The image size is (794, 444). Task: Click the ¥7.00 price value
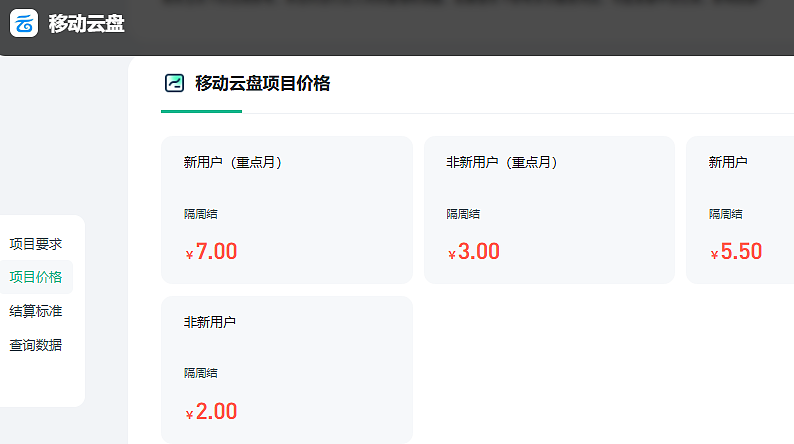211,252
